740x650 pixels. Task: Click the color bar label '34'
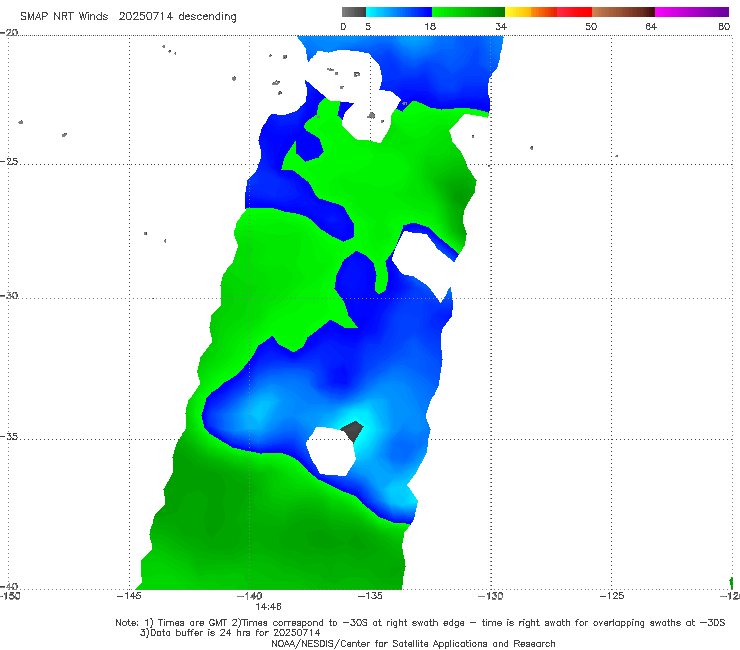pos(501,27)
